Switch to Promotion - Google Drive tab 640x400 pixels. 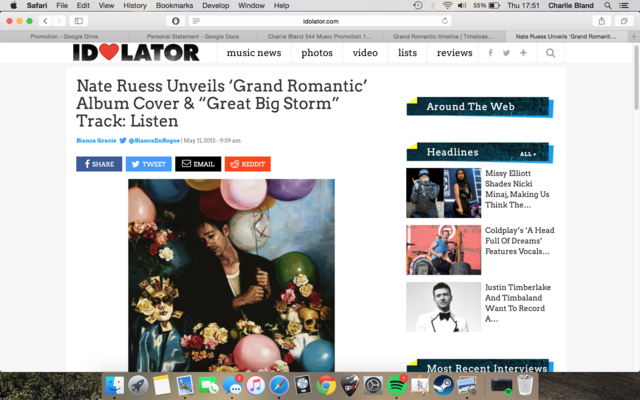click(x=64, y=36)
